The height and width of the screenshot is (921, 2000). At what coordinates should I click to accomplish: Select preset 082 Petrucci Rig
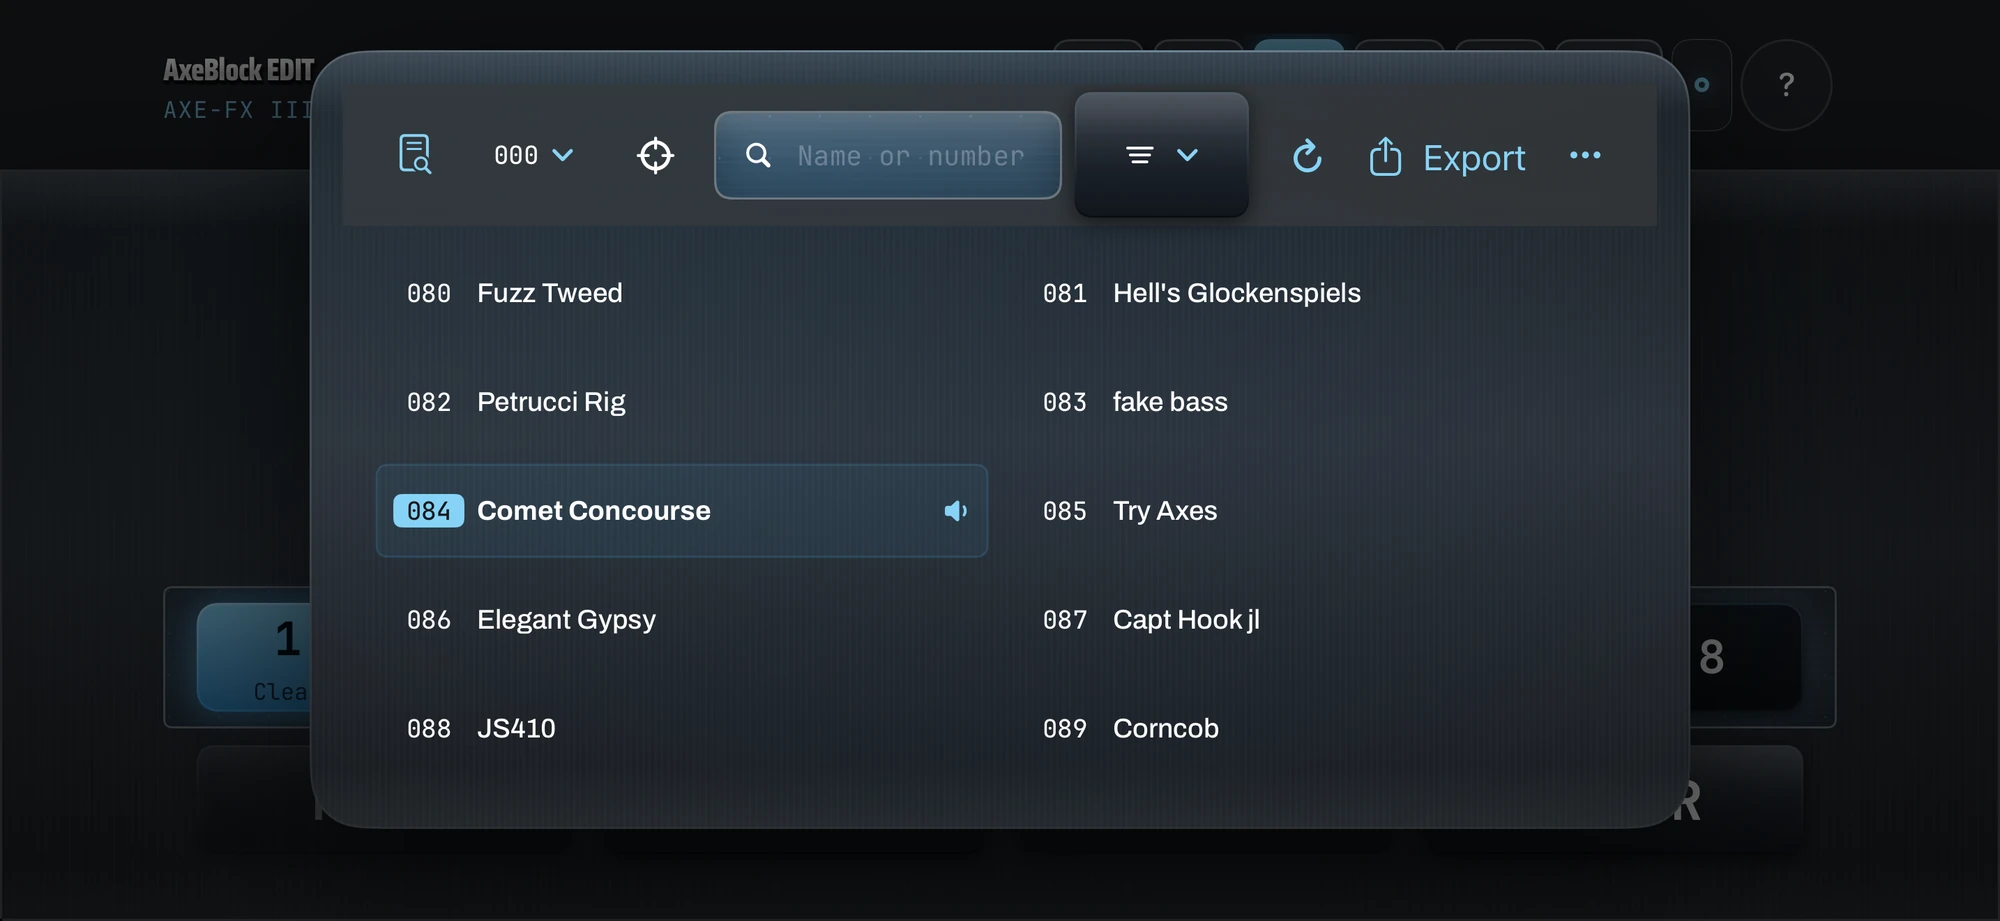point(682,402)
